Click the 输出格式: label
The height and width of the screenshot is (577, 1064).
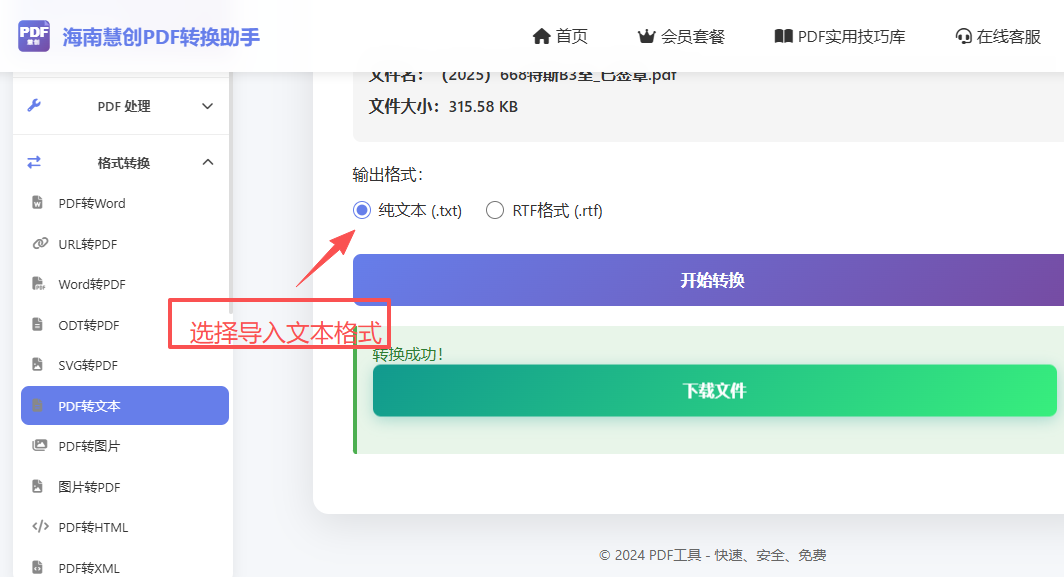point(387,175)
